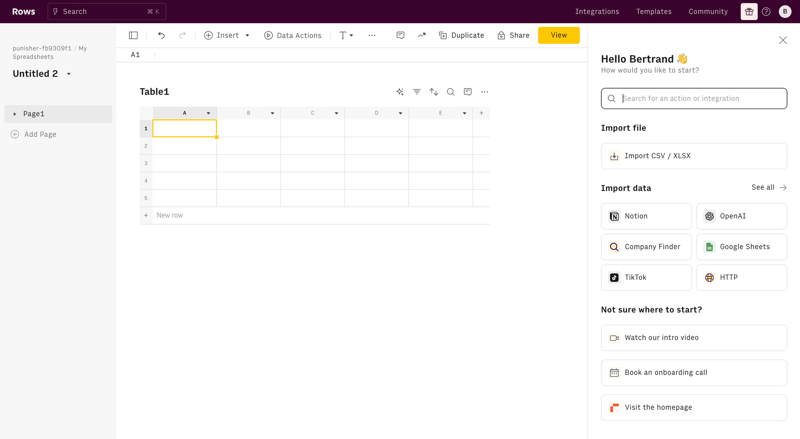Image resolution: width=800 pixels, height=439 pixels.
Task: Open the user avatar B
Action: pos(785,11)
